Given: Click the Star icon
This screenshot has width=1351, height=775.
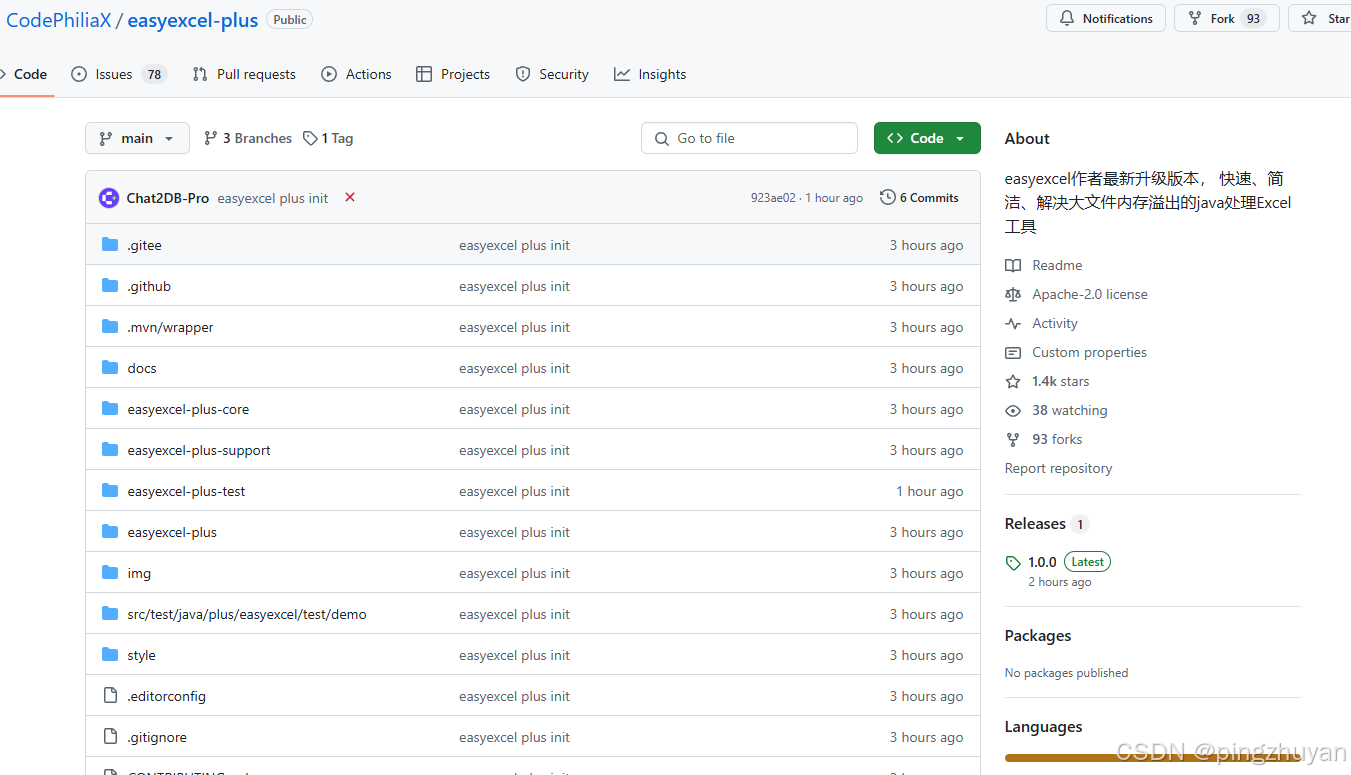Looking at the screenshot, I should pyautogui.click(x=1309, y=19).
